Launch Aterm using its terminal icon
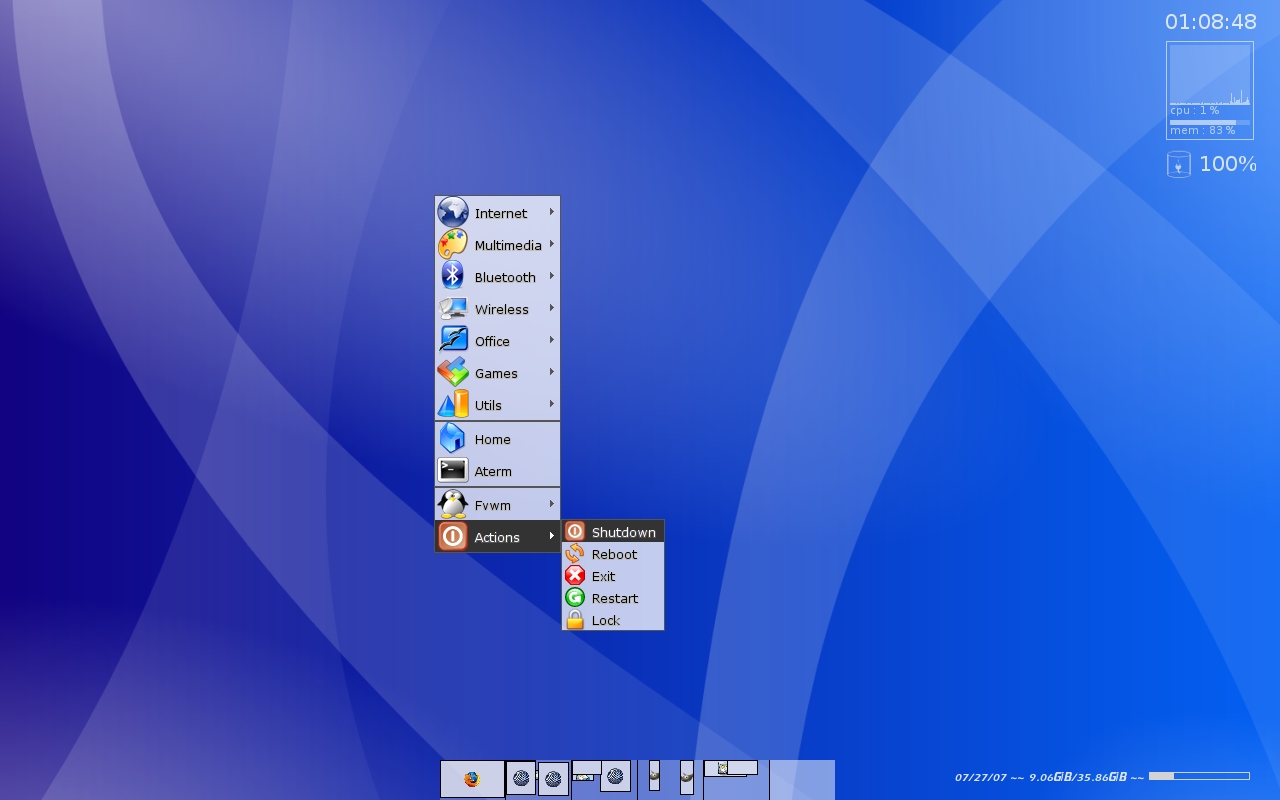1280x800 pixels. tap(453, 471)
